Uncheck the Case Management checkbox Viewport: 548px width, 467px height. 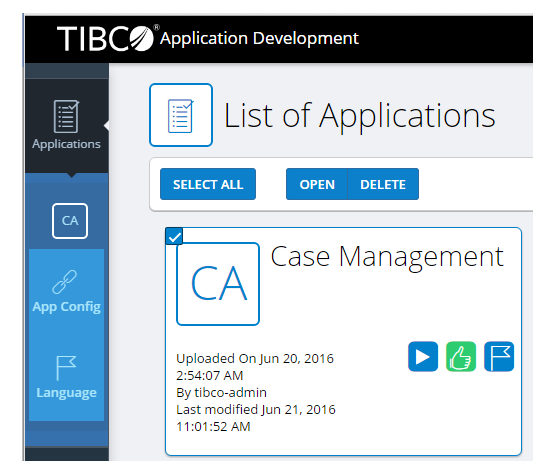point(174,237)
